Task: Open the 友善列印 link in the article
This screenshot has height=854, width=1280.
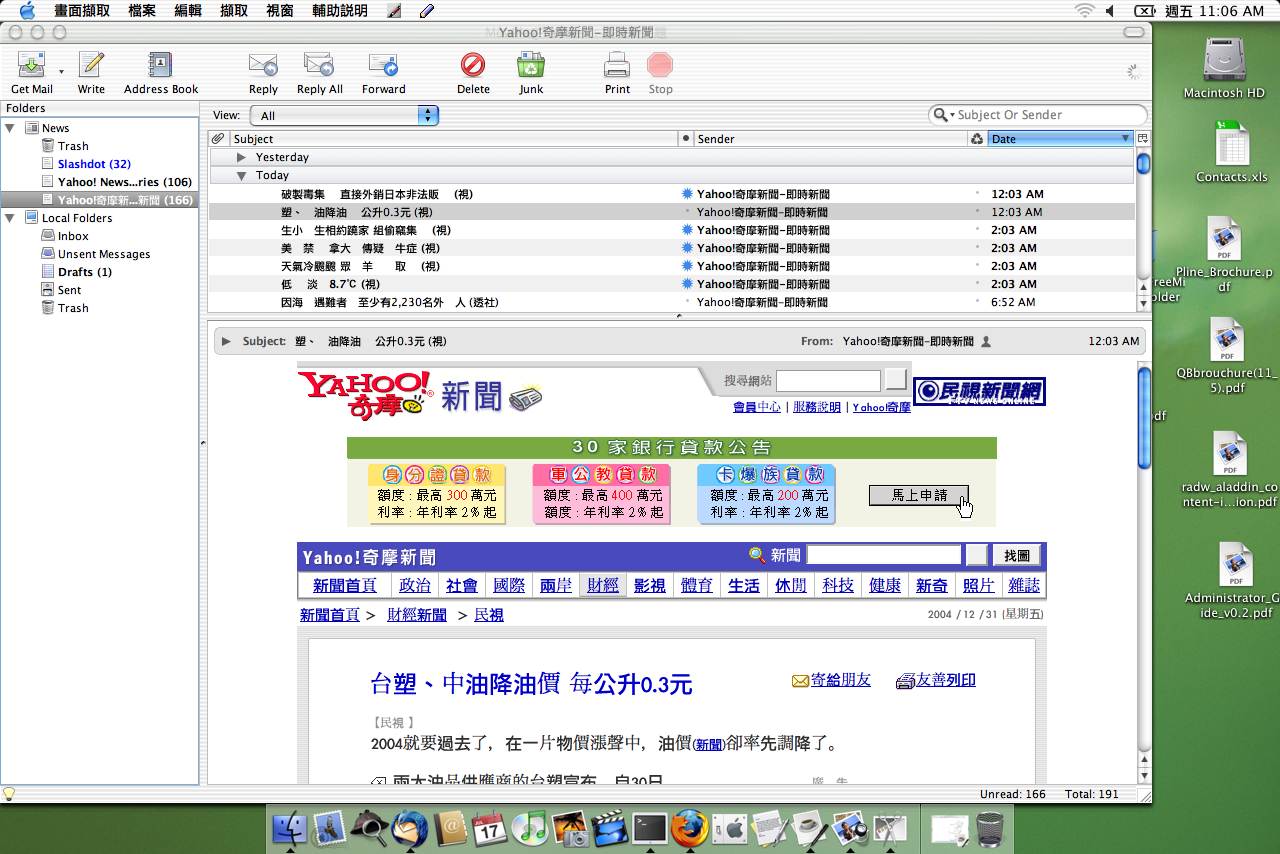Action: point(945,680)
